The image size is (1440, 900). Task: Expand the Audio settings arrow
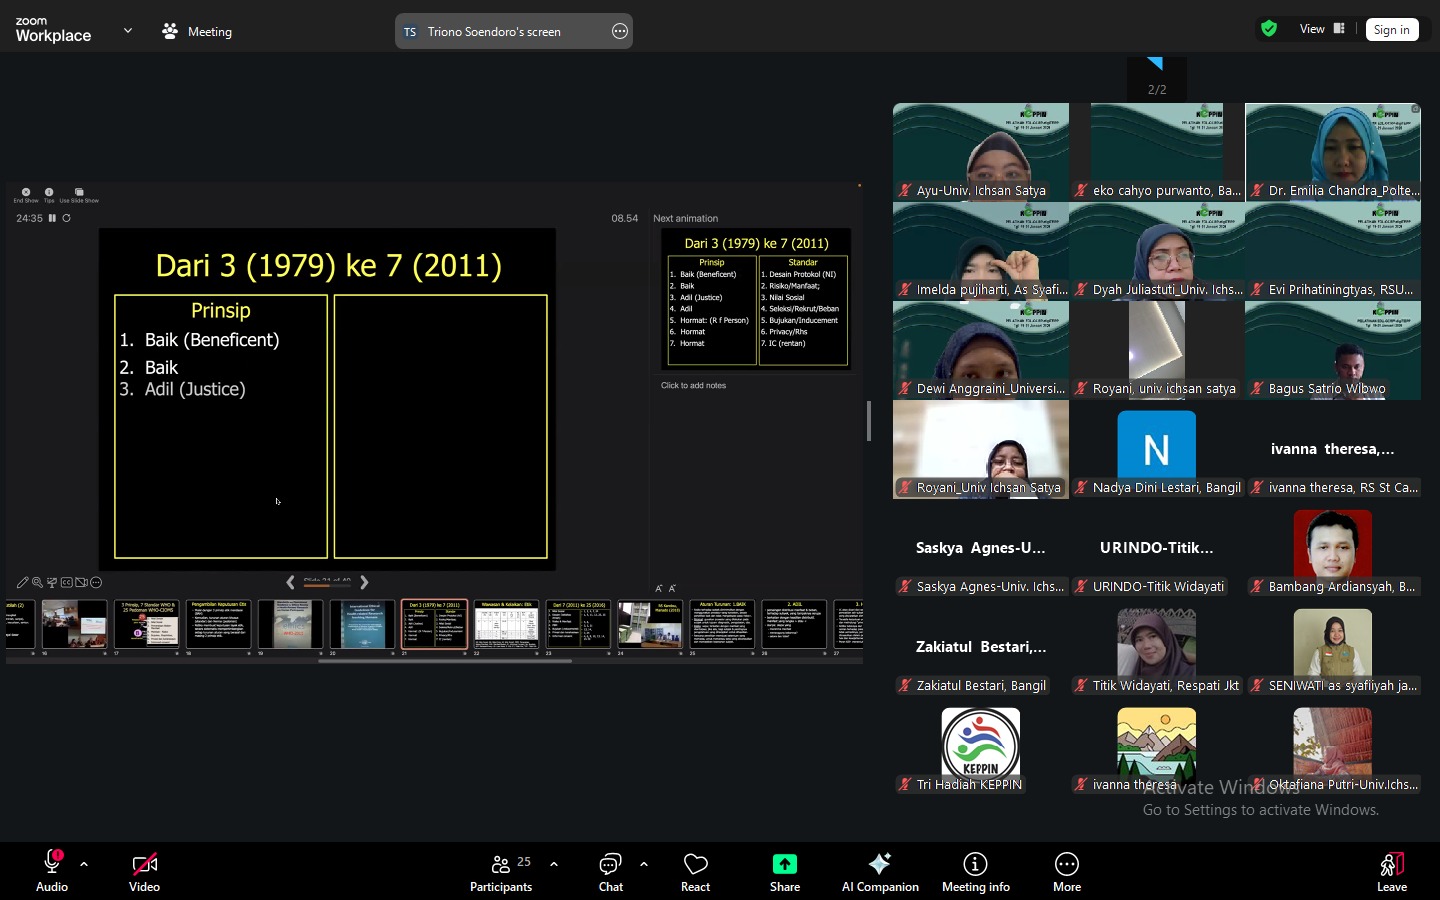pyautogui.click(x=84, y=864)
